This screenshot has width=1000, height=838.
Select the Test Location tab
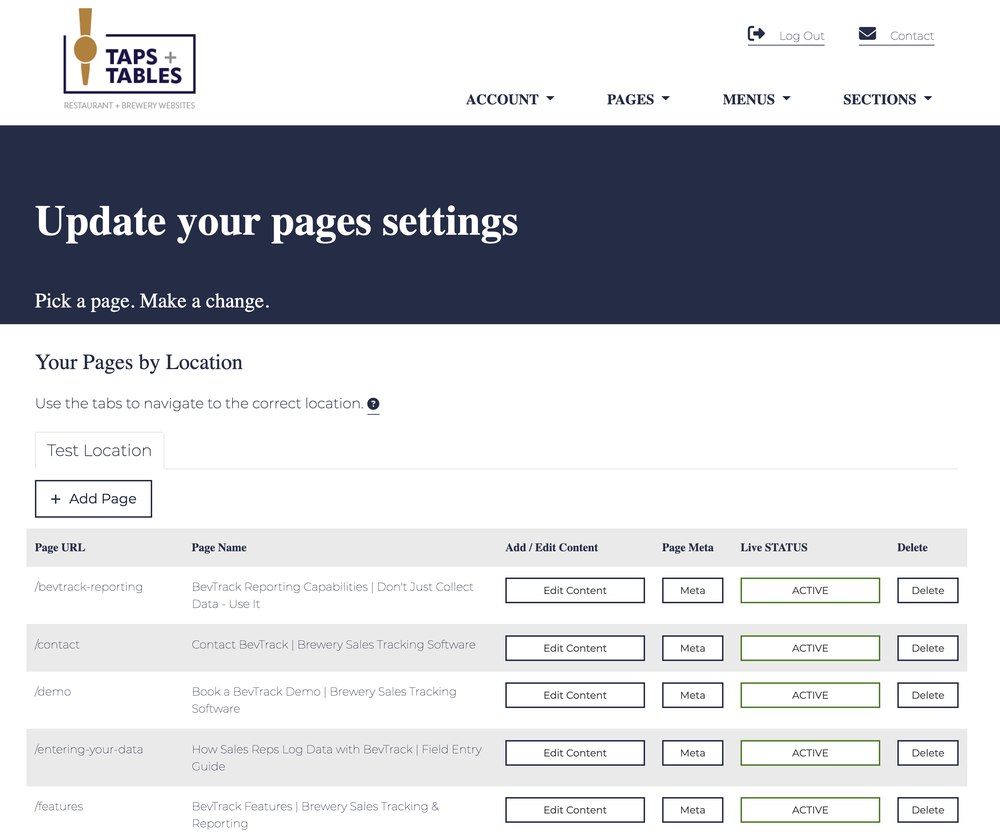tap(99, 450)
